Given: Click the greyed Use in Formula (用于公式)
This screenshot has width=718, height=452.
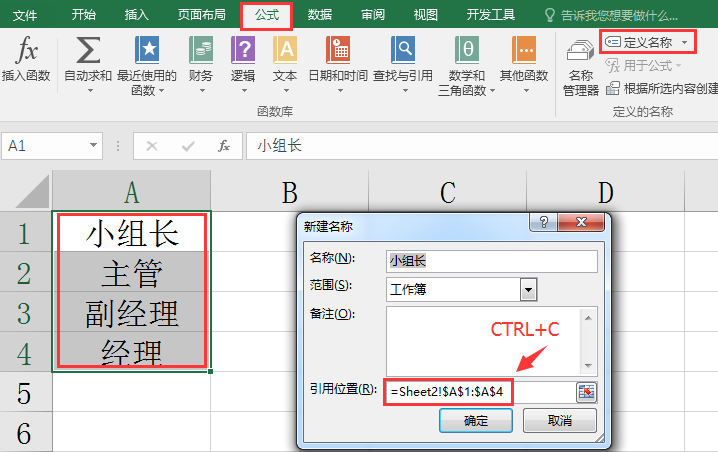Looking at the screenshot, I should [x=642, y=66].
